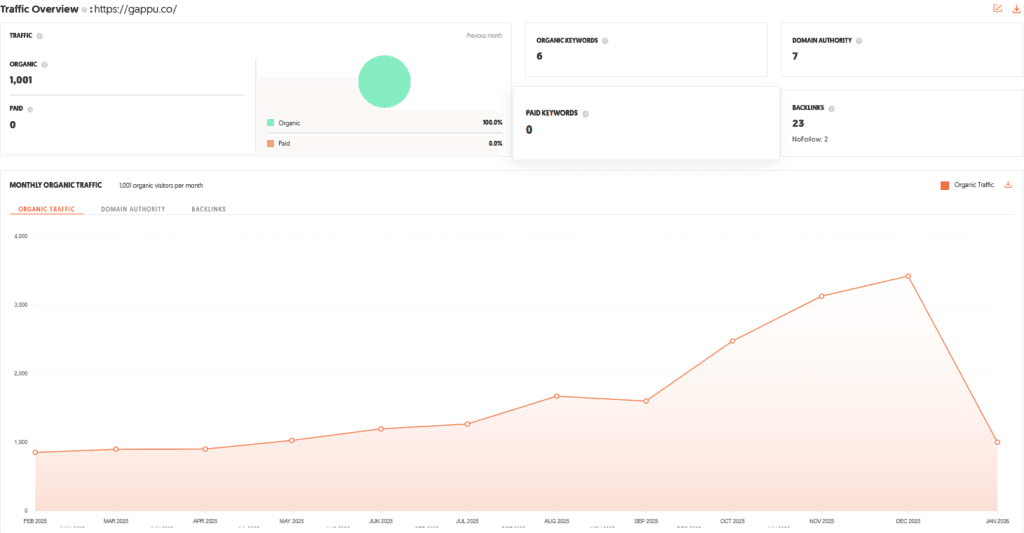Select the ORGANIC TRAFFIC tab
1024x533 pixels.
tap(46, 209)
